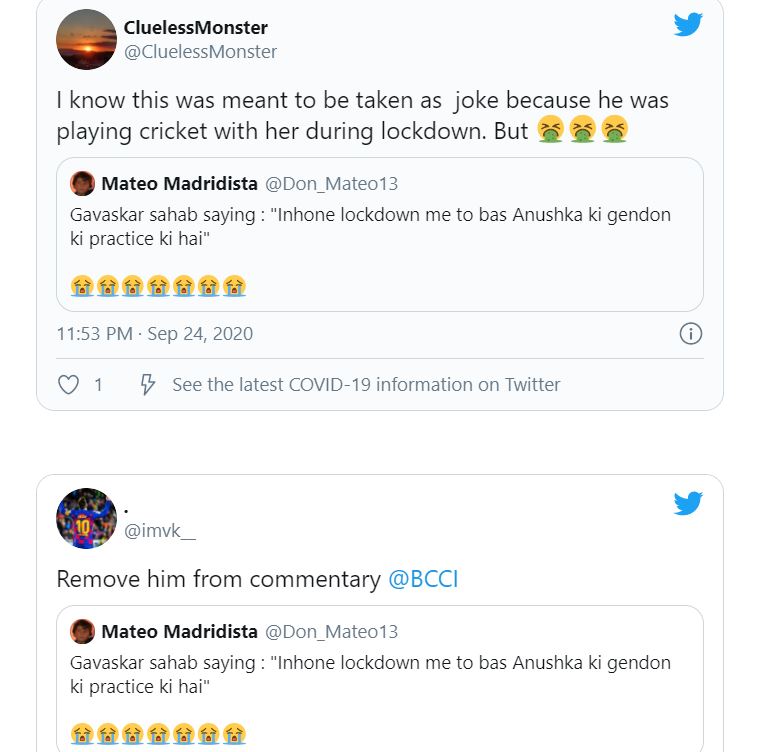
Task: Click Twitter bird logo on imvk__ tweet
Action: [x=688, y=502]
